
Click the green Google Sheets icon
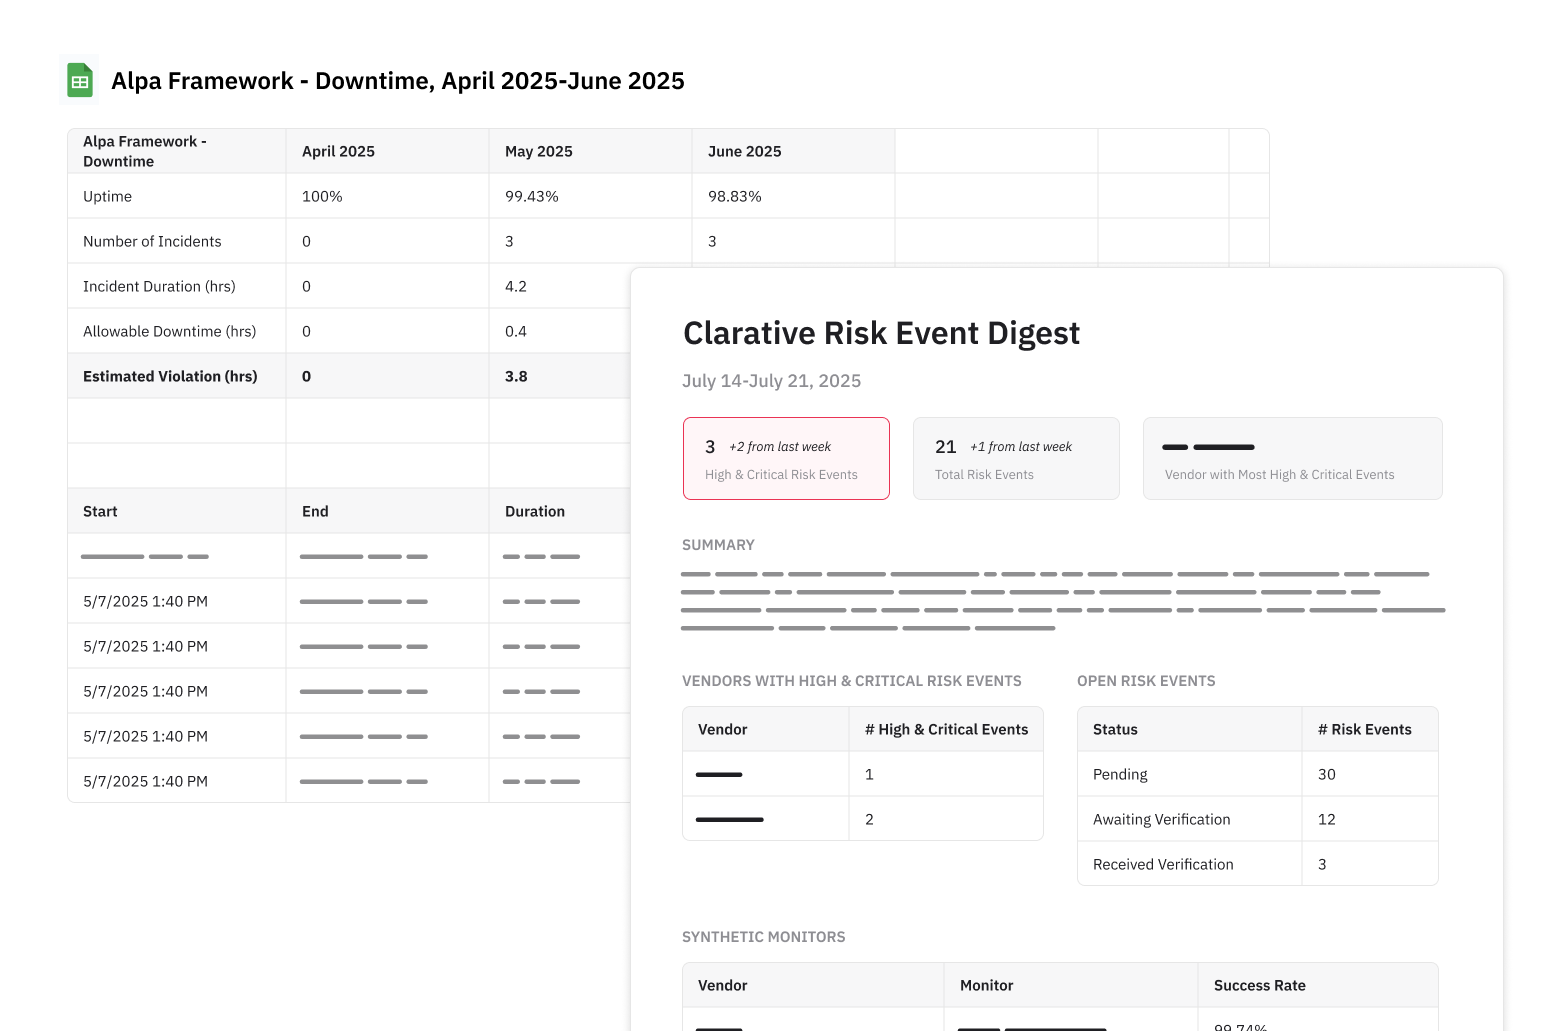pyautogui.click(x=80, y=81)
